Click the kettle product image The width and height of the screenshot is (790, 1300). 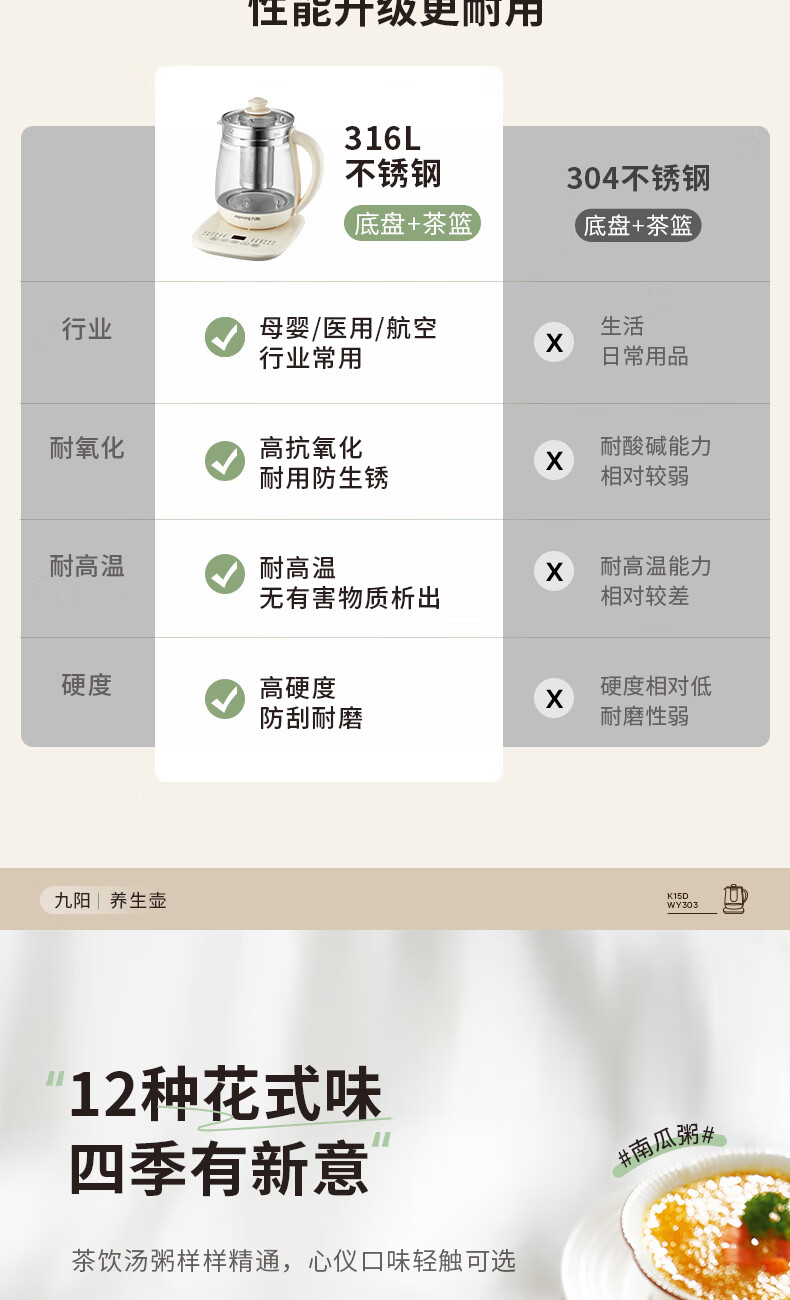(x=258, y=182)
